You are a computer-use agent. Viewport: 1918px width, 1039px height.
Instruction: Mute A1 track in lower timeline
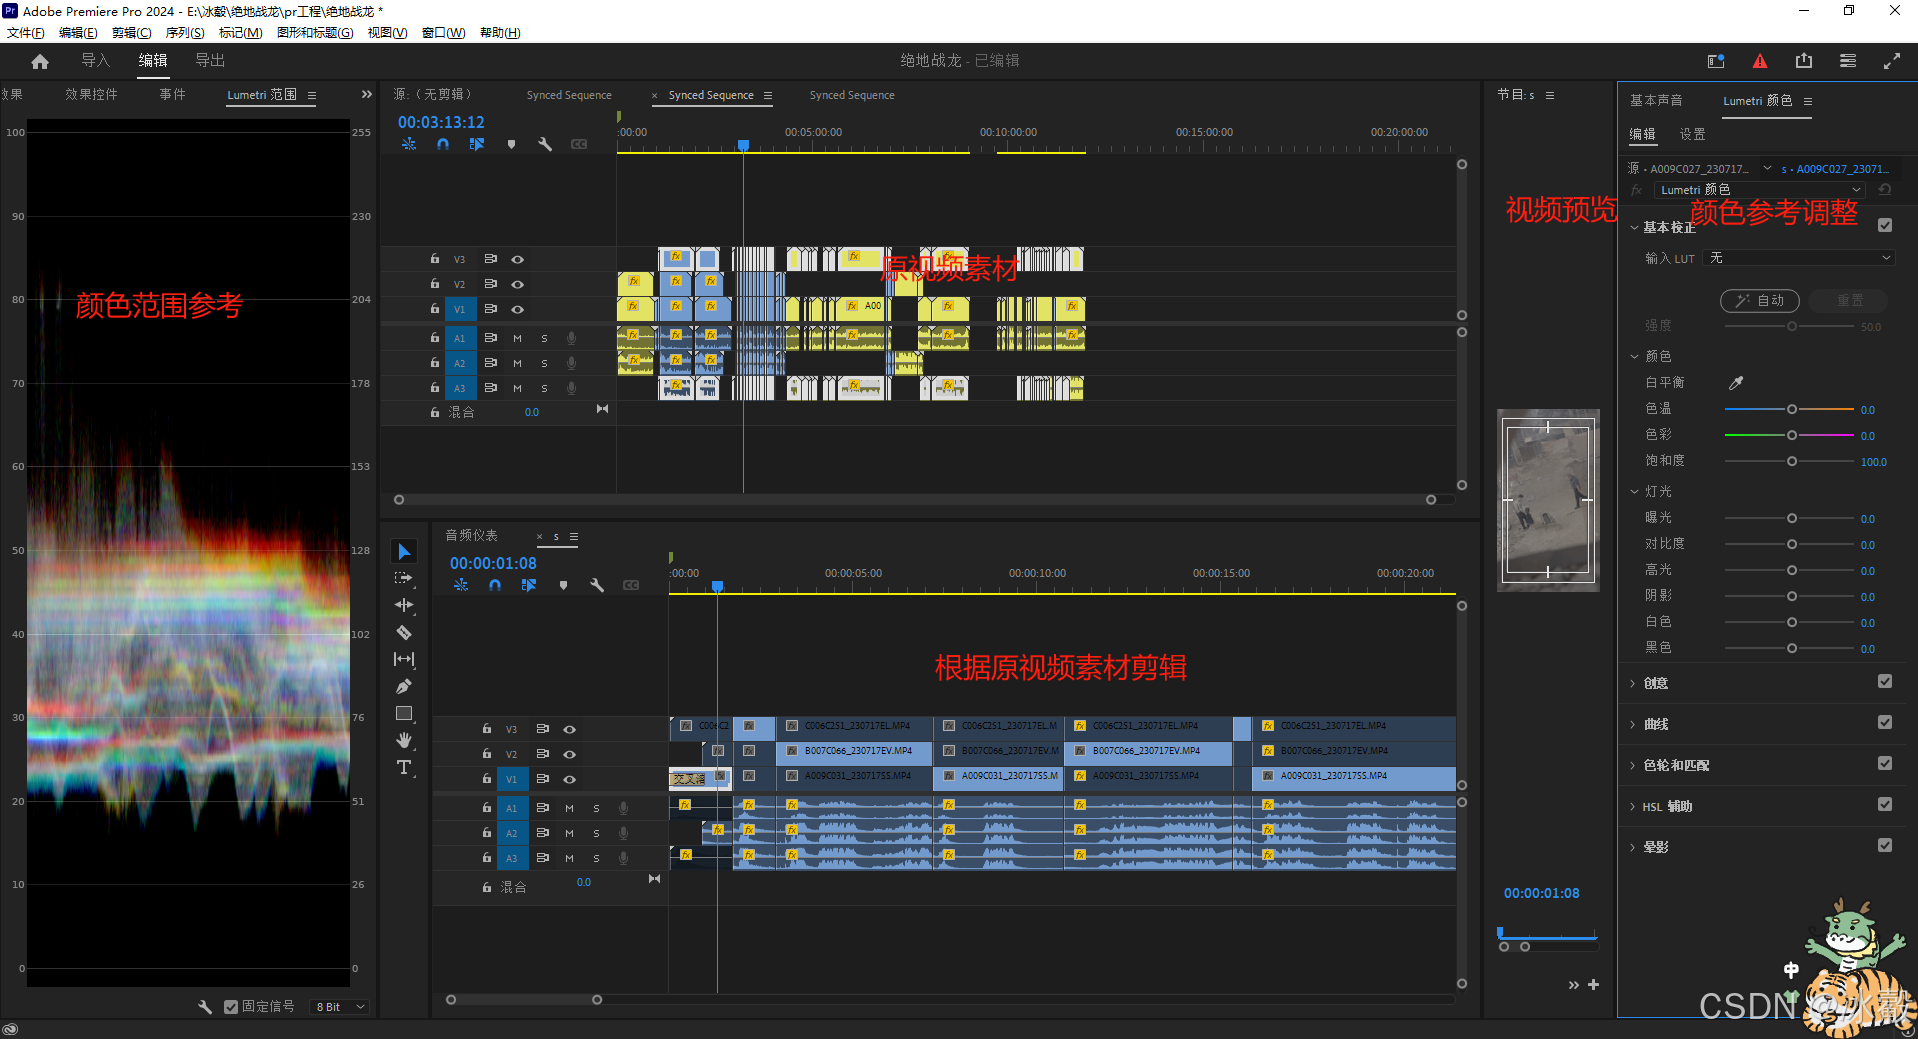pos(570,808)
